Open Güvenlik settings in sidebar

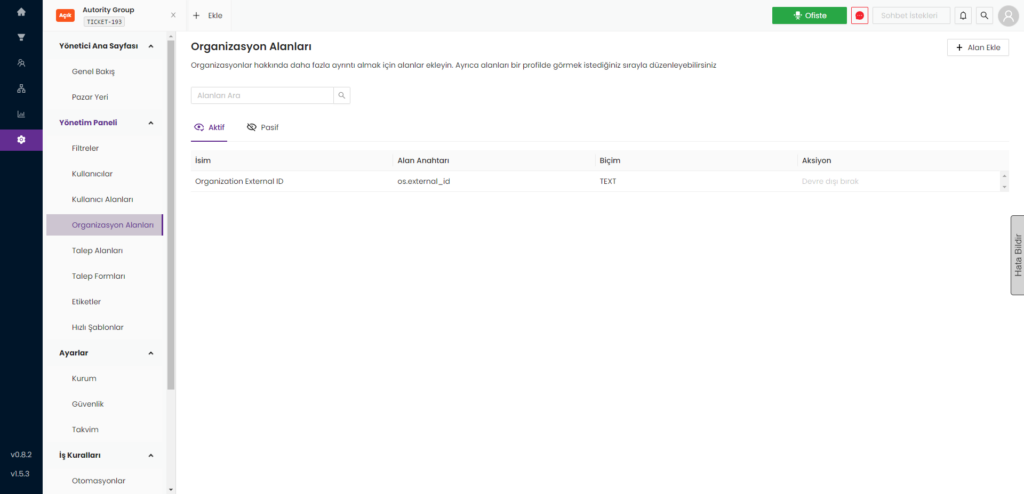click(88, 404)
